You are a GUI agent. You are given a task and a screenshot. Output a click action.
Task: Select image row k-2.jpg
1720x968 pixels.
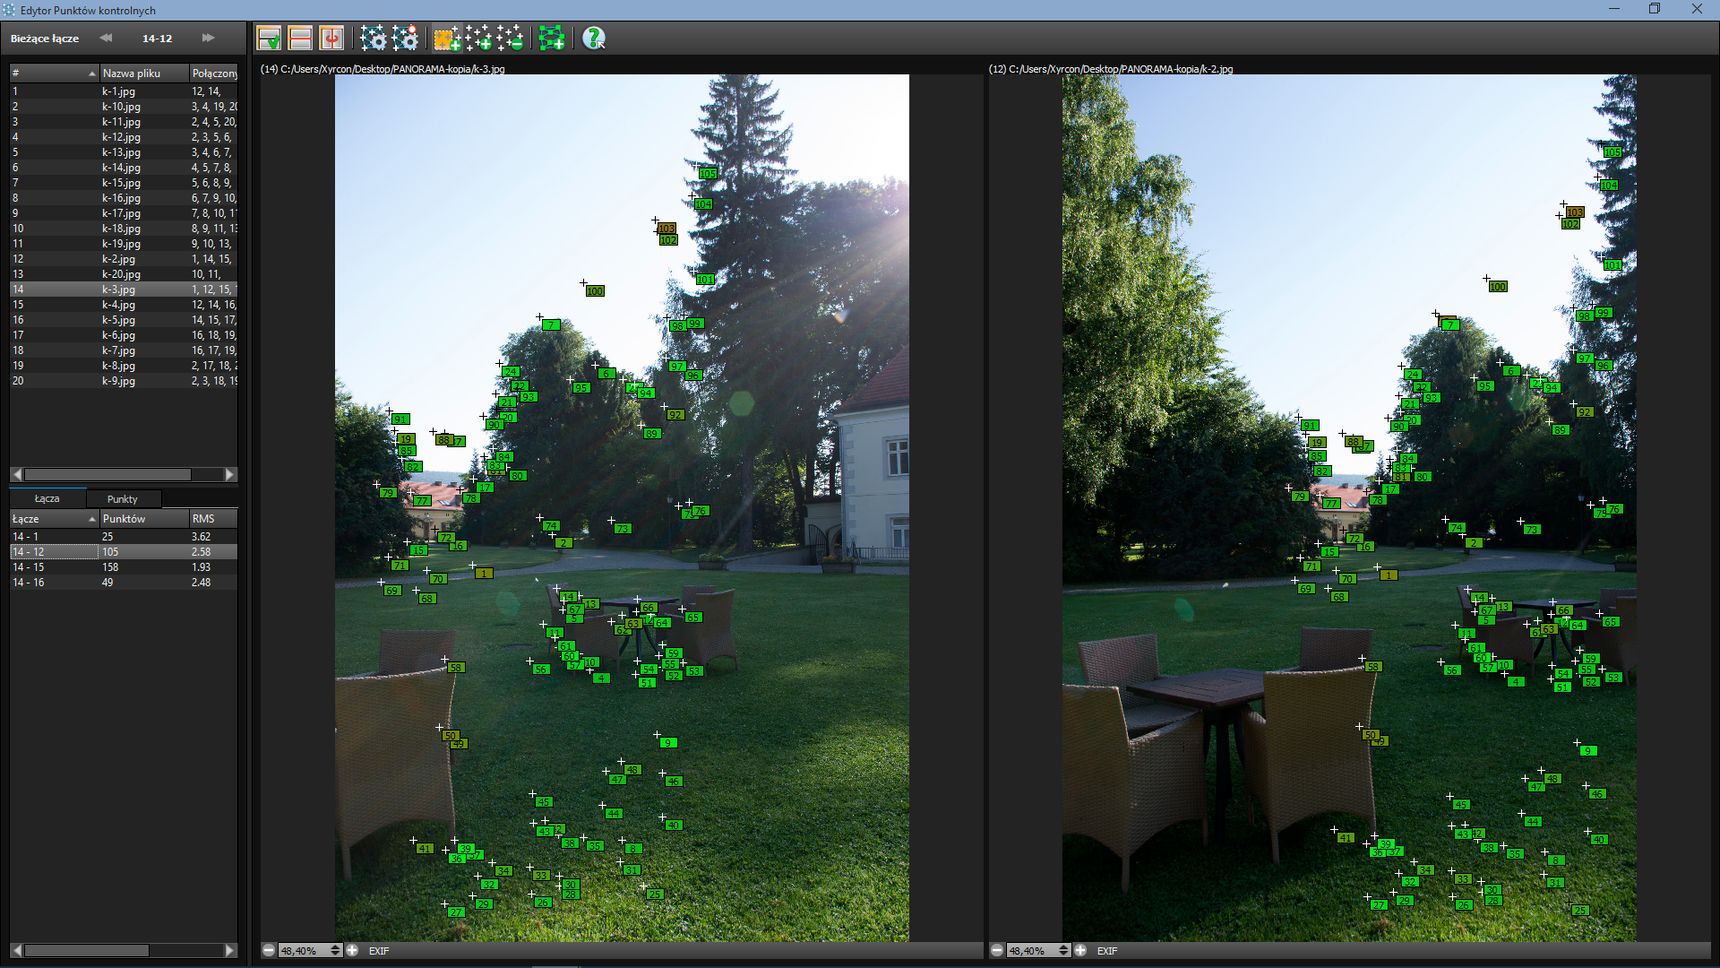pyautogui.click(x=124, y=259)
